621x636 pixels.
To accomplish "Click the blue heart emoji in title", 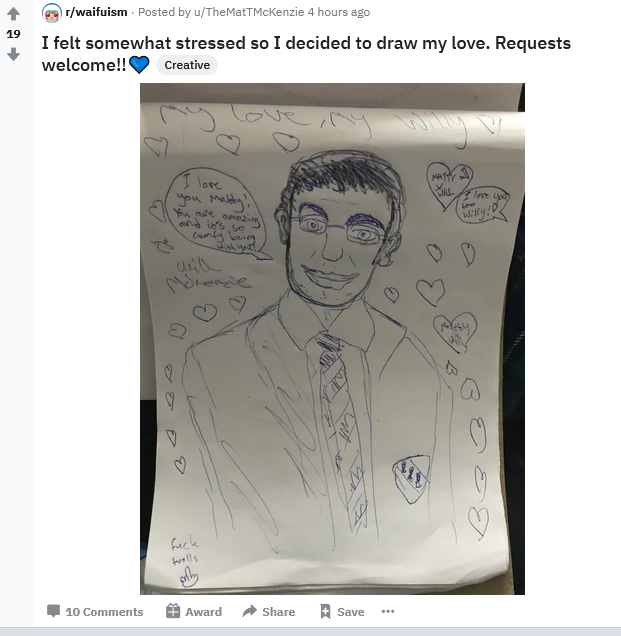I will coord(139,65).
